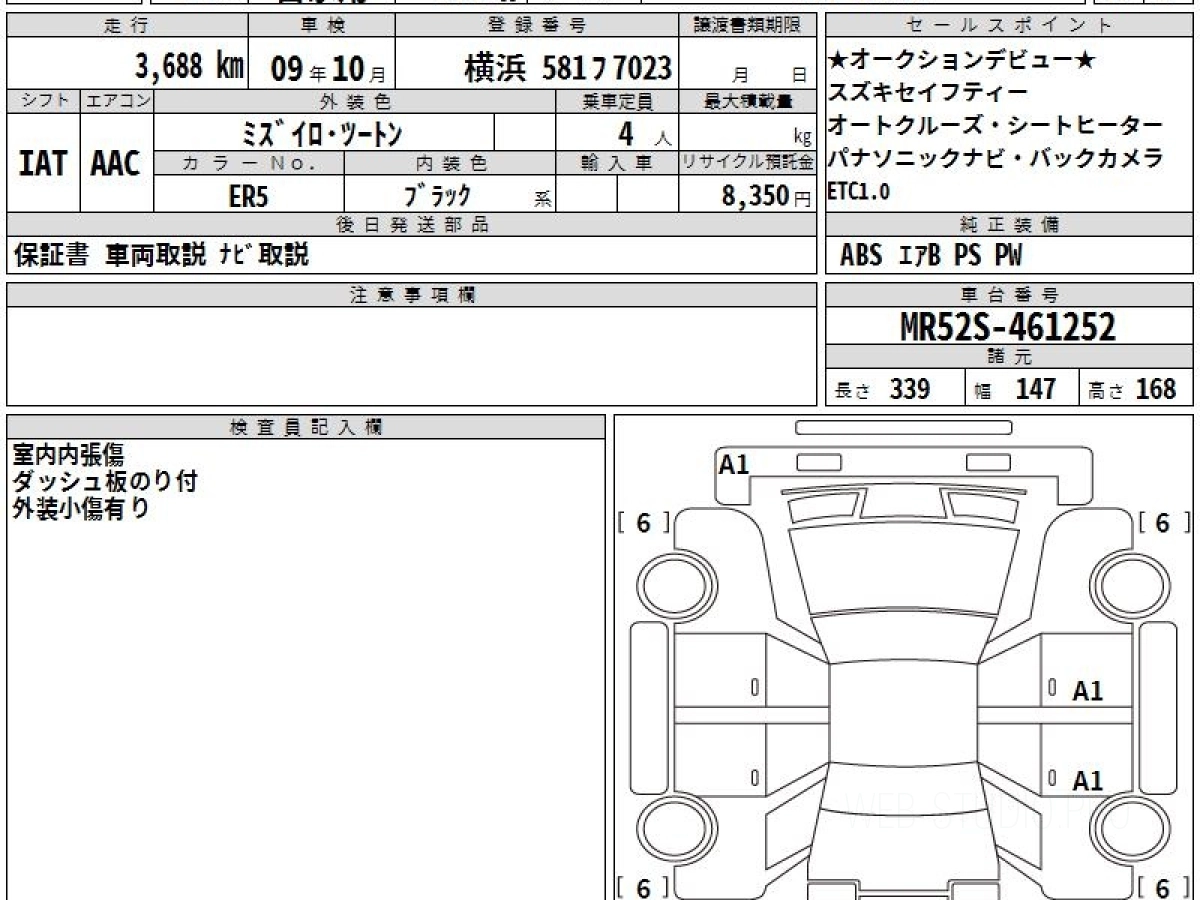1200x900 pixels.
Task: Click the [6] tire rating at top right
Action: coord(1161,523)
